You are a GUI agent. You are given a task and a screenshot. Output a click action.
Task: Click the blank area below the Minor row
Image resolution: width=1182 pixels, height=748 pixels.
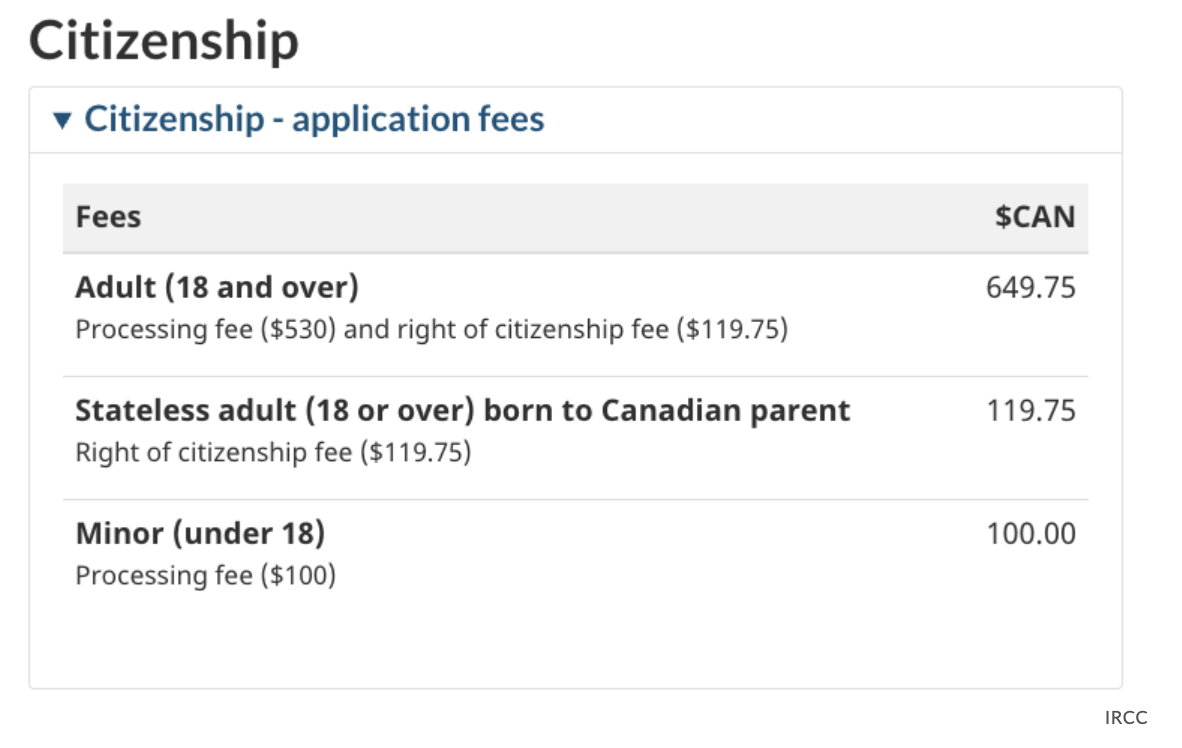[x=575, y=640]
